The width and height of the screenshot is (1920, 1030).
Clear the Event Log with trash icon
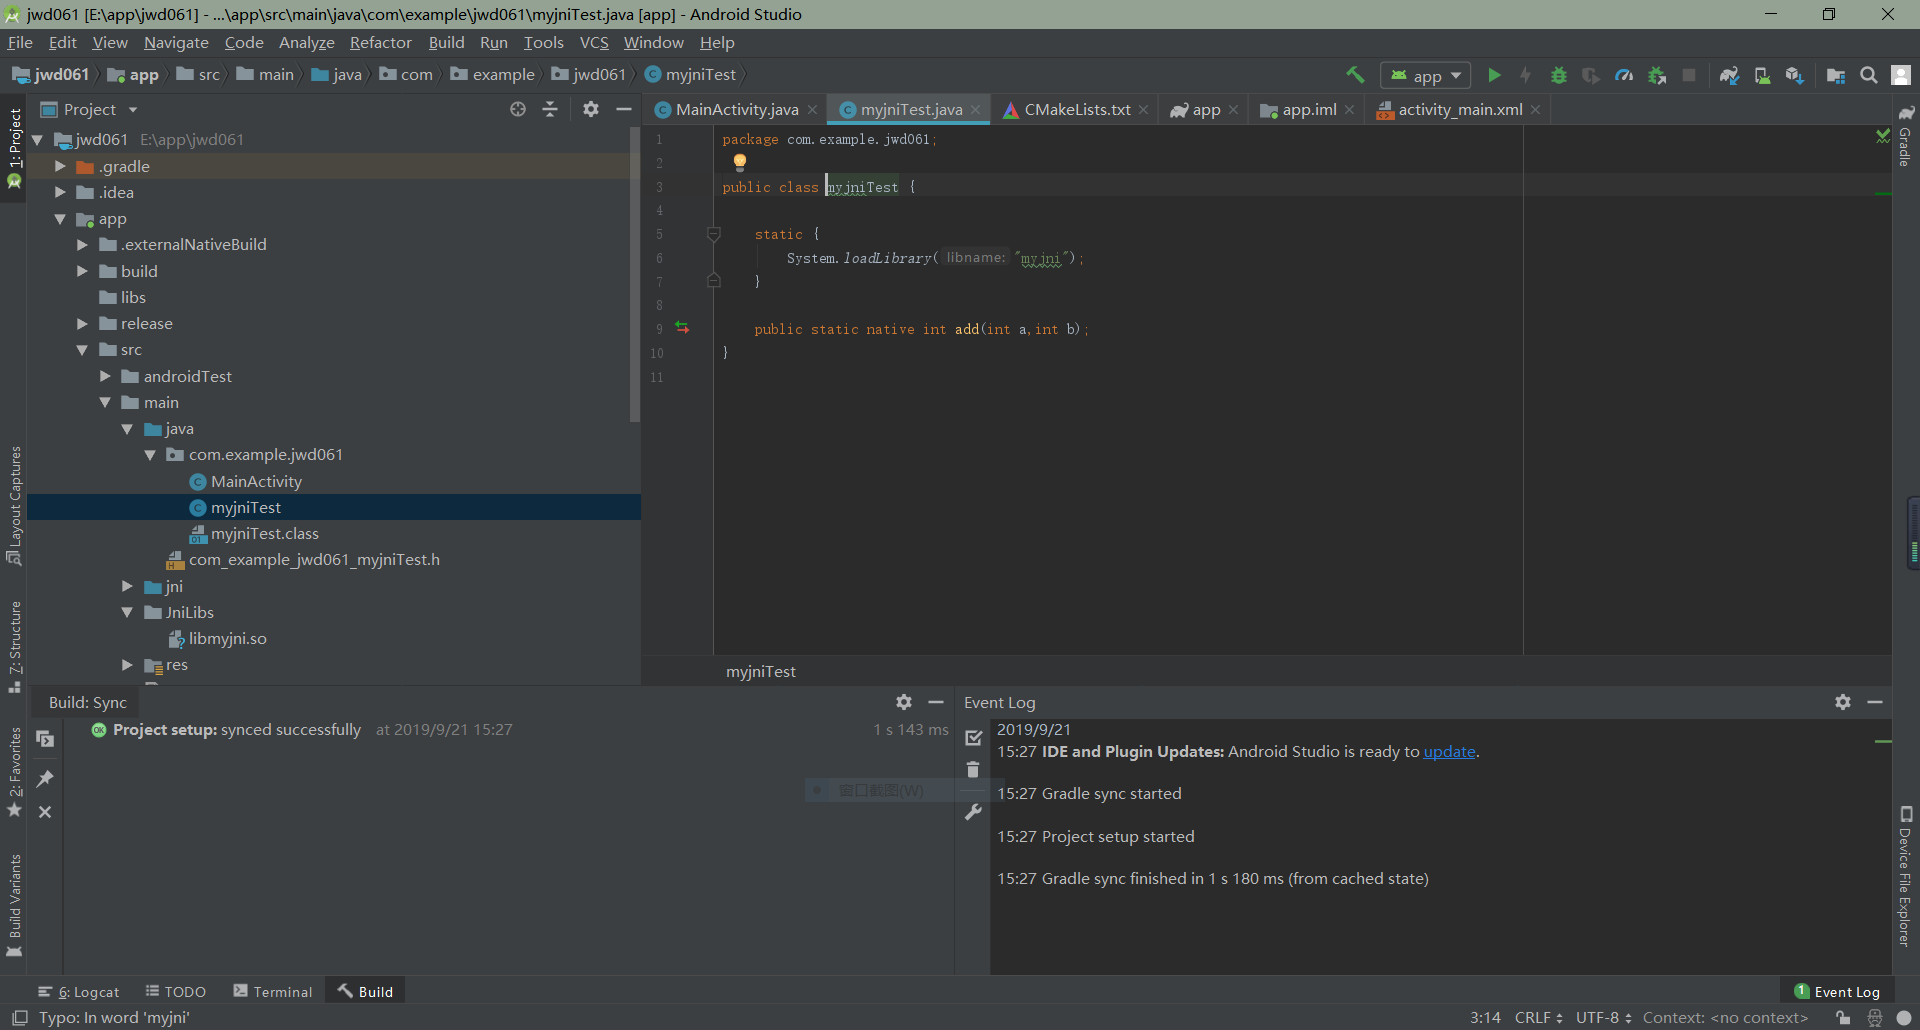coord(973,770)
